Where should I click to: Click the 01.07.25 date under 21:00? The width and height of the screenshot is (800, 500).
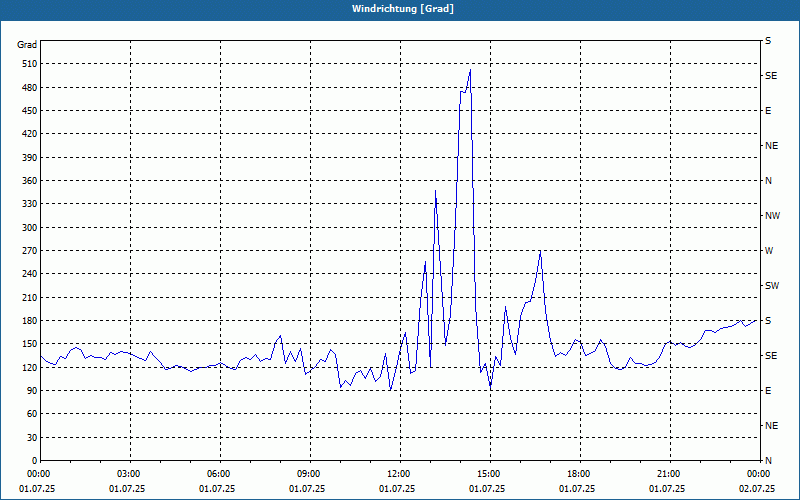pos(667,489)
